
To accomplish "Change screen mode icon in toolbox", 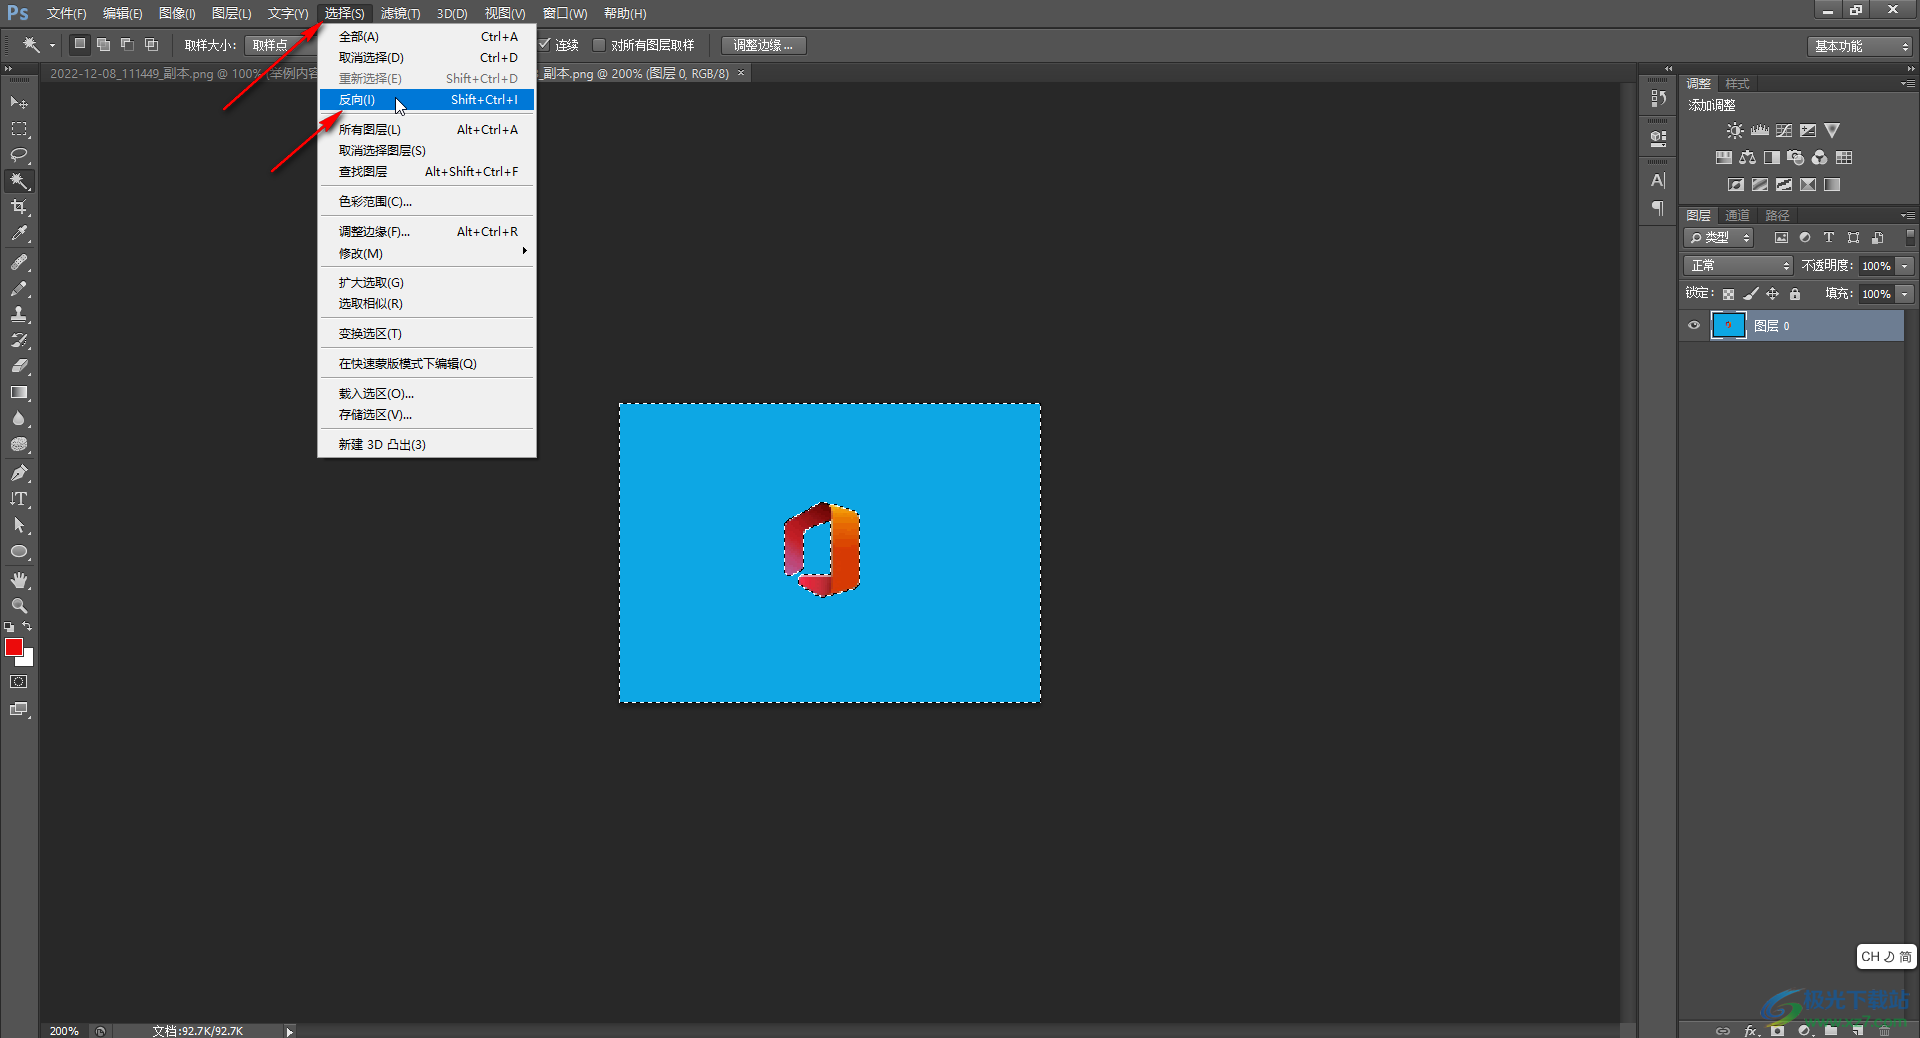I will 19,709.
